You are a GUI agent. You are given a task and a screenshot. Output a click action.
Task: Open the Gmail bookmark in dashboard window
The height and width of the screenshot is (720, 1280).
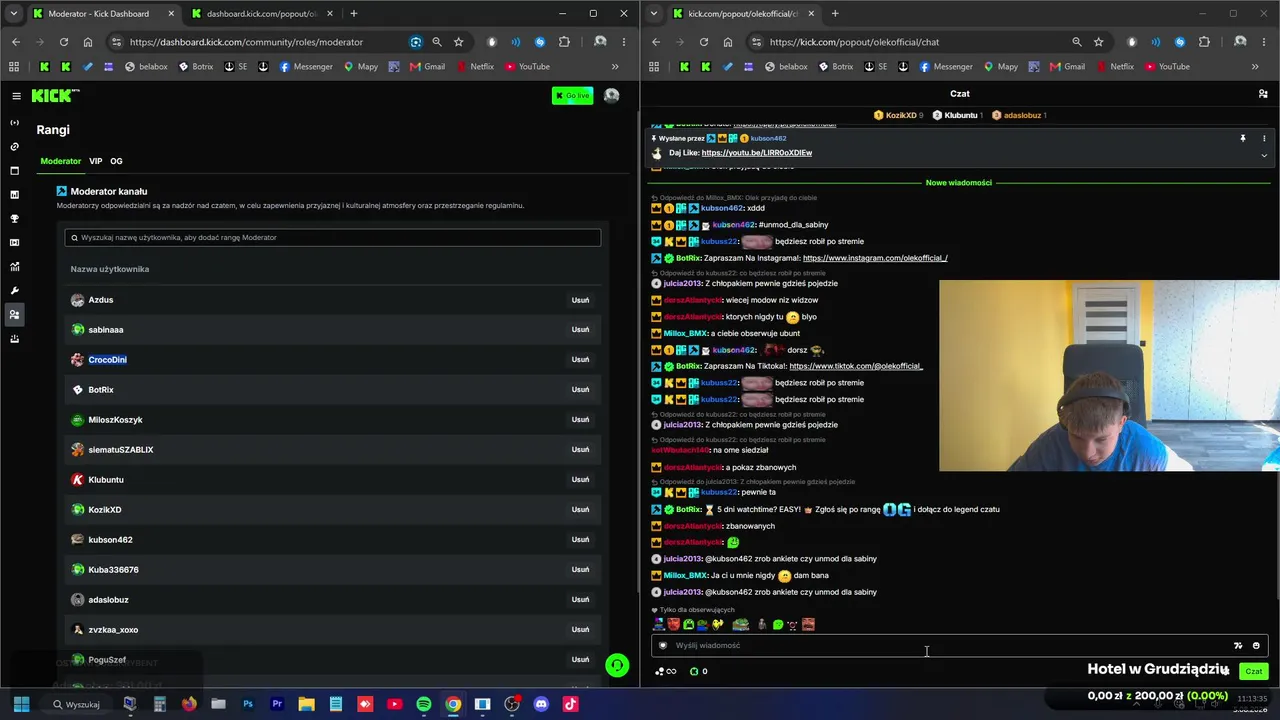(x=427, y=67)
